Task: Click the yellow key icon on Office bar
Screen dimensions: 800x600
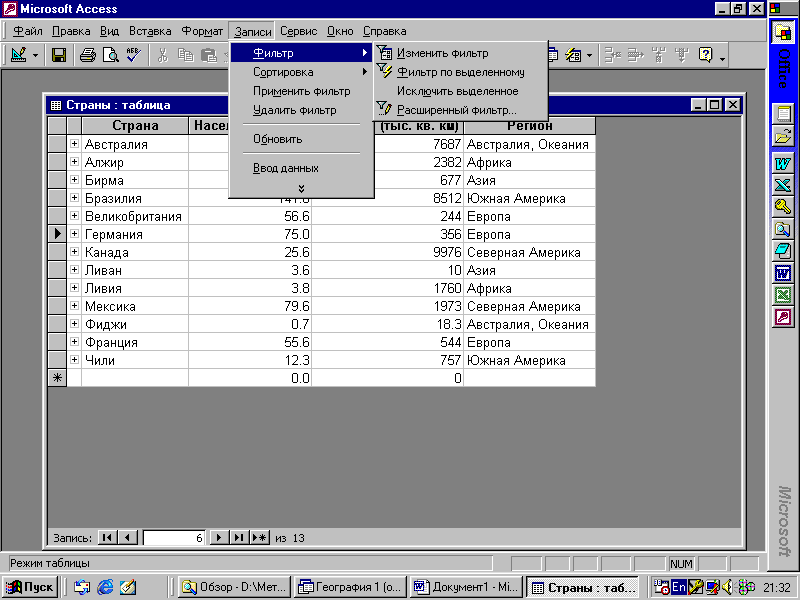Action: pyautogui.click(x=783, y=207)
